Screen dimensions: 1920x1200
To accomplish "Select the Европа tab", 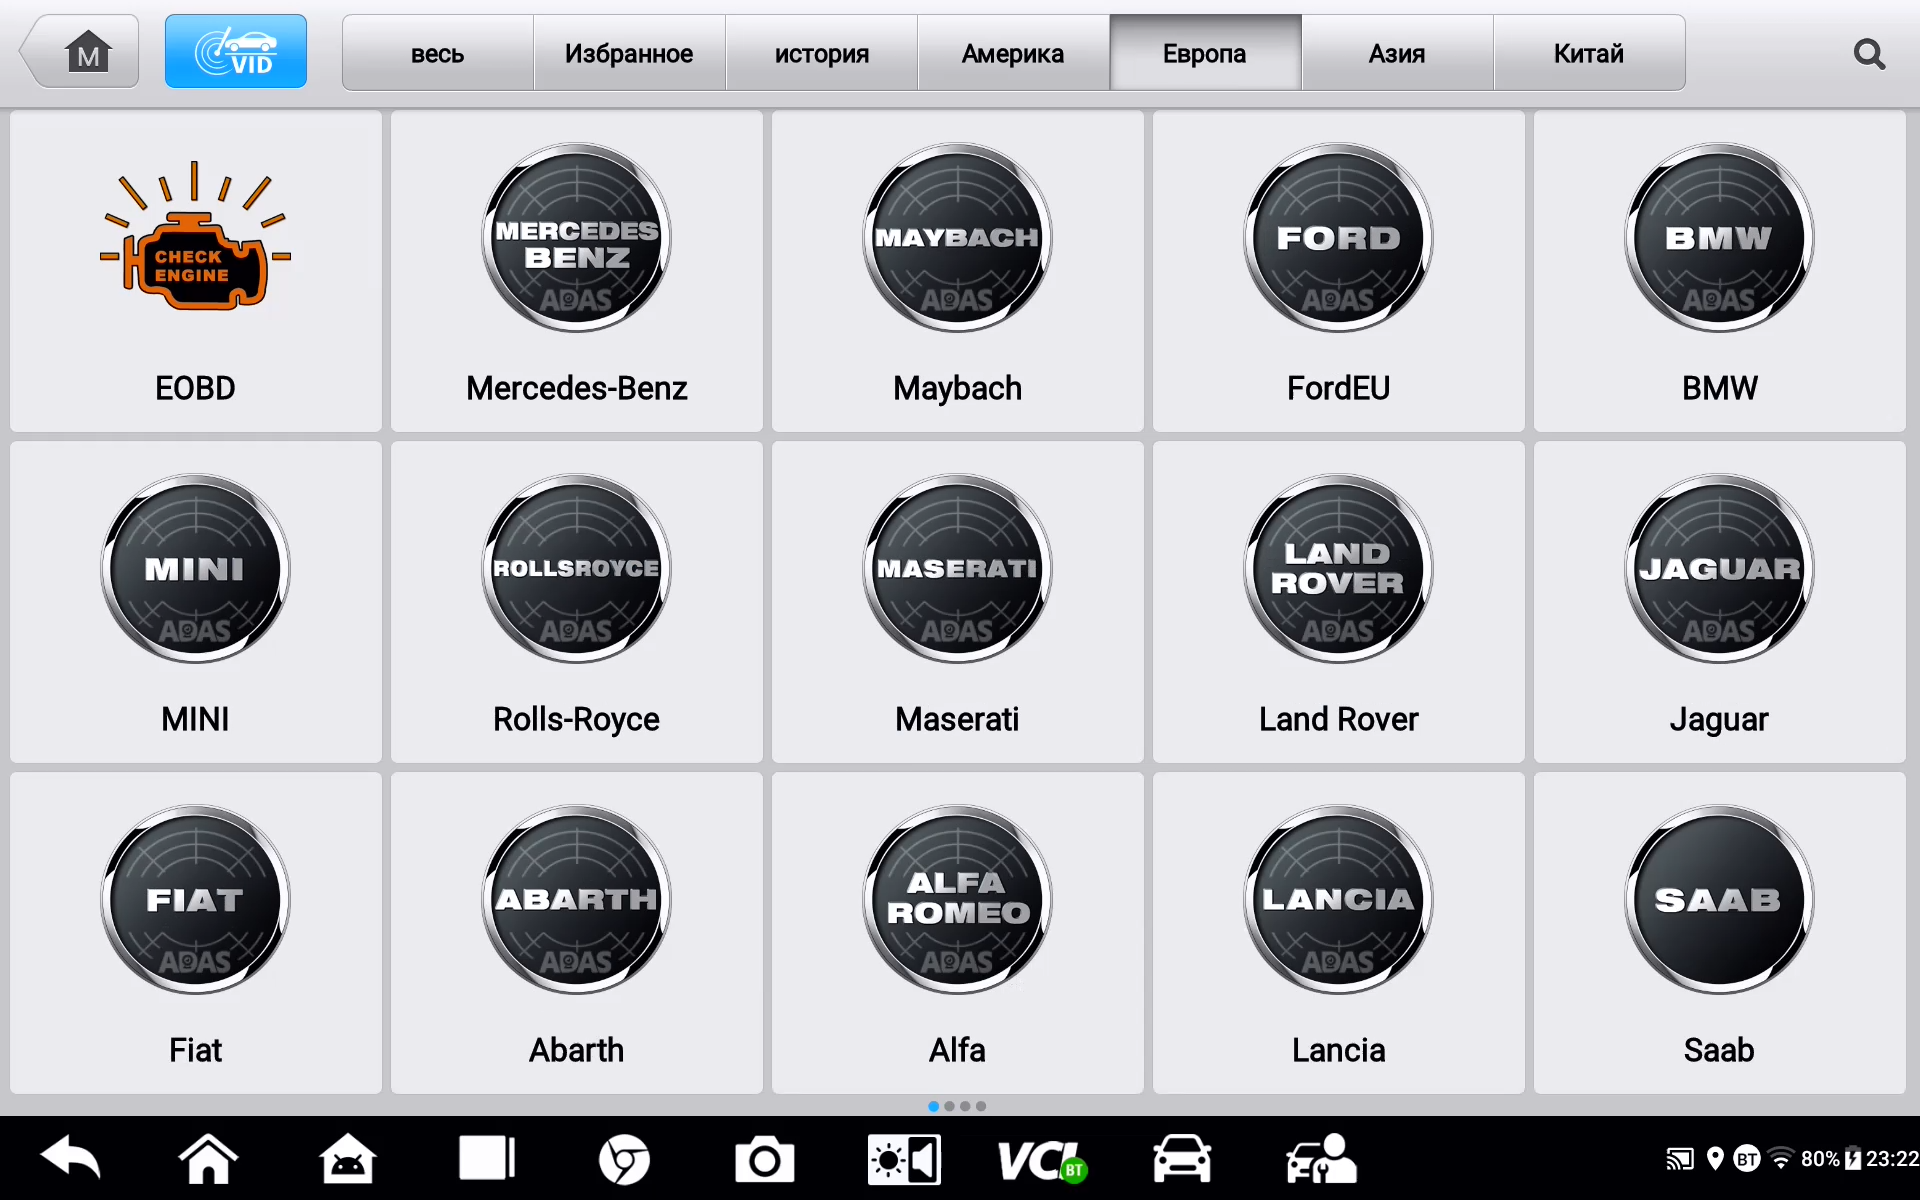I will 1205,53.
